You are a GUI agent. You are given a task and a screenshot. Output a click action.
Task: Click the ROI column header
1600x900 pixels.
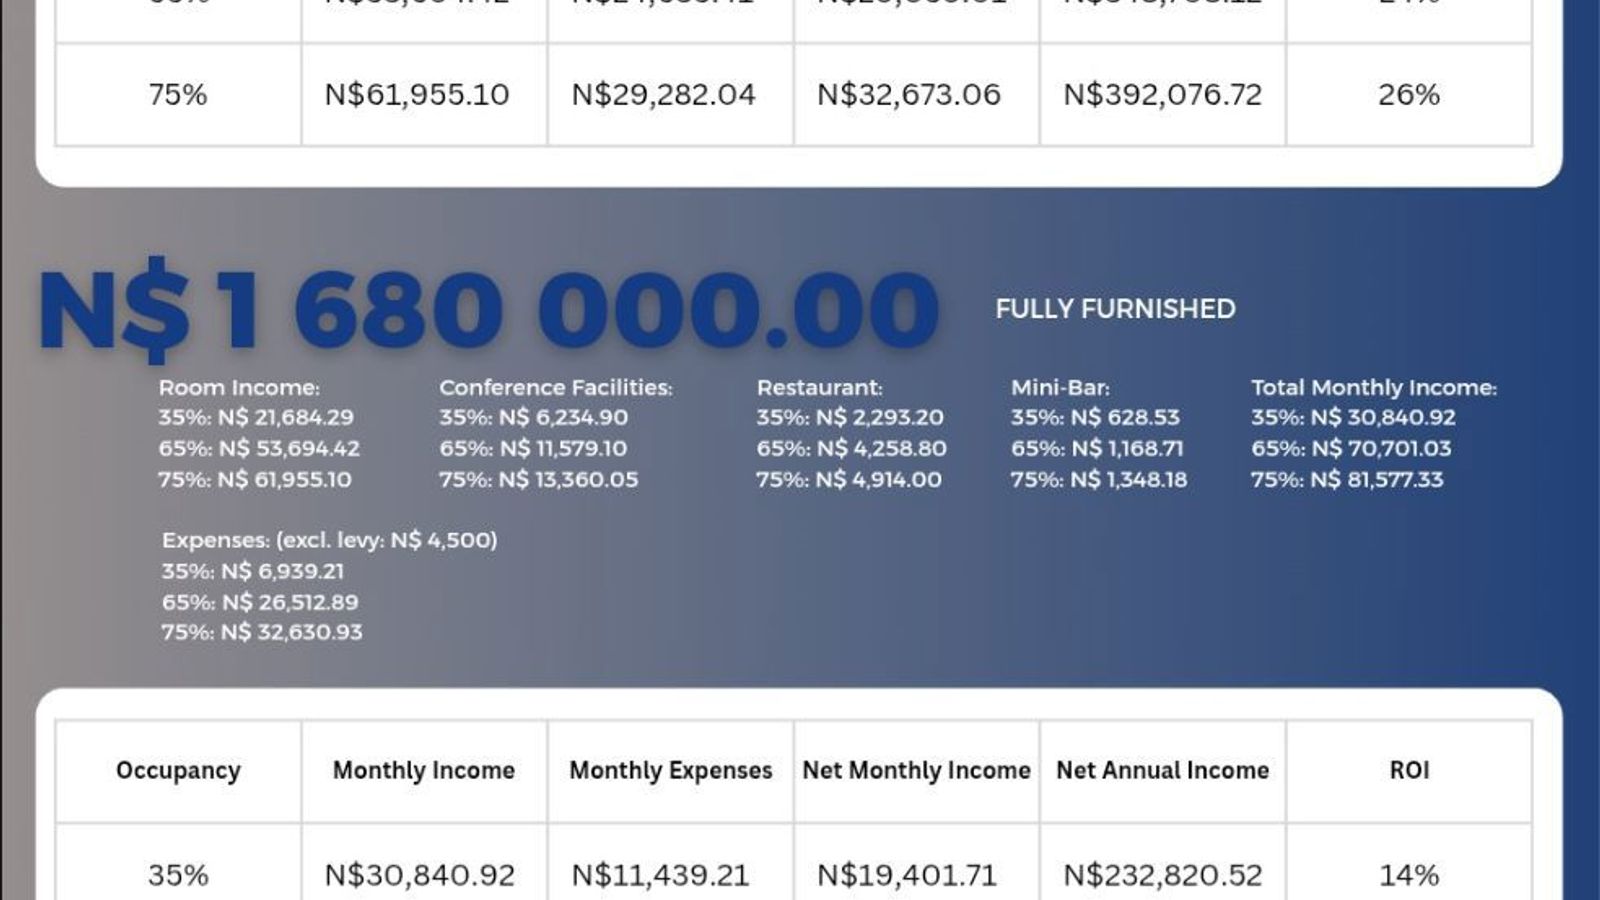1409,770
